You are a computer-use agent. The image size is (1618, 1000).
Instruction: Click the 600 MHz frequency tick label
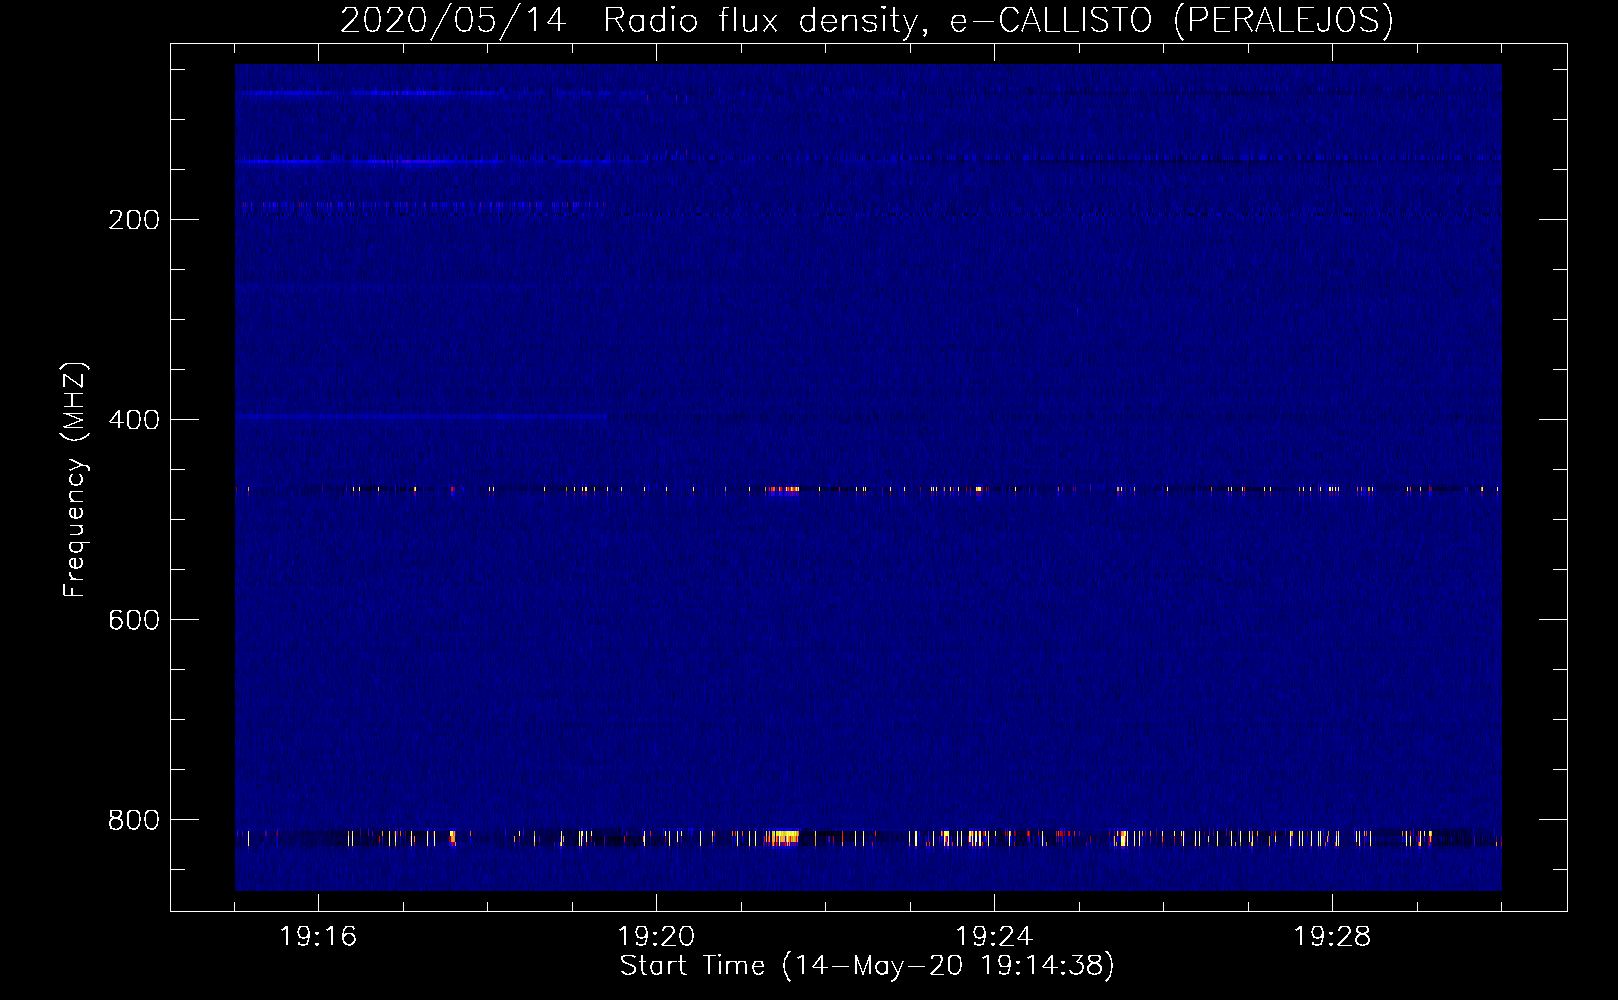click(x=134, y=620)
